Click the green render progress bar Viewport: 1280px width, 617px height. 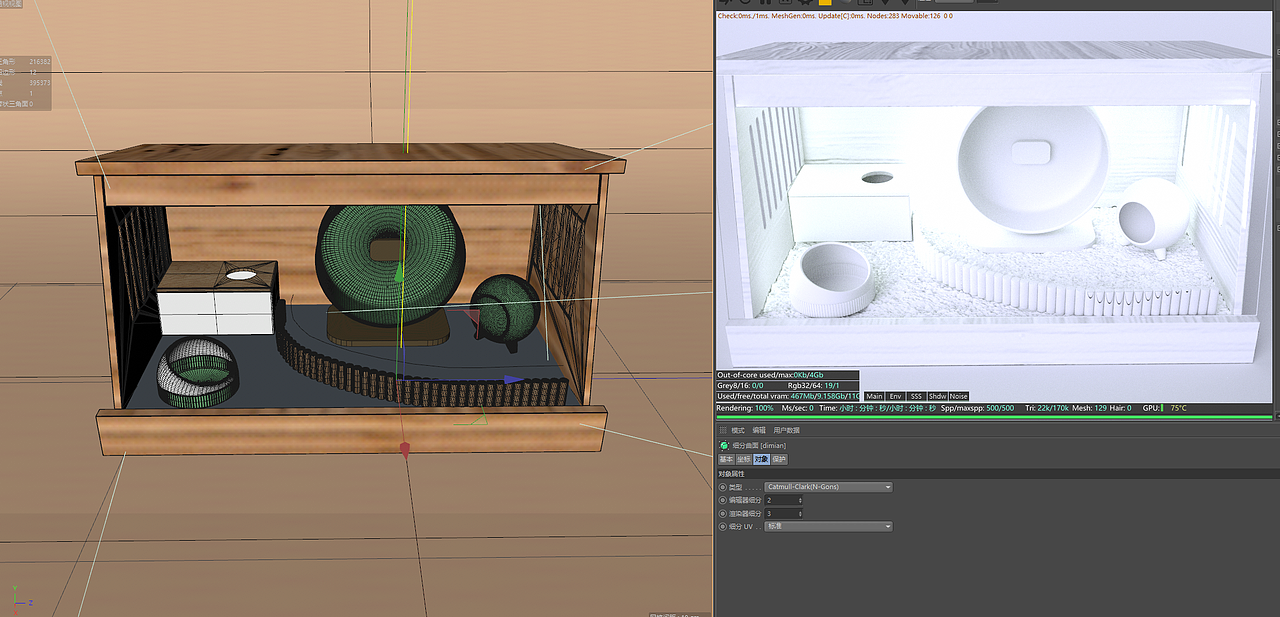pos(994,417)
